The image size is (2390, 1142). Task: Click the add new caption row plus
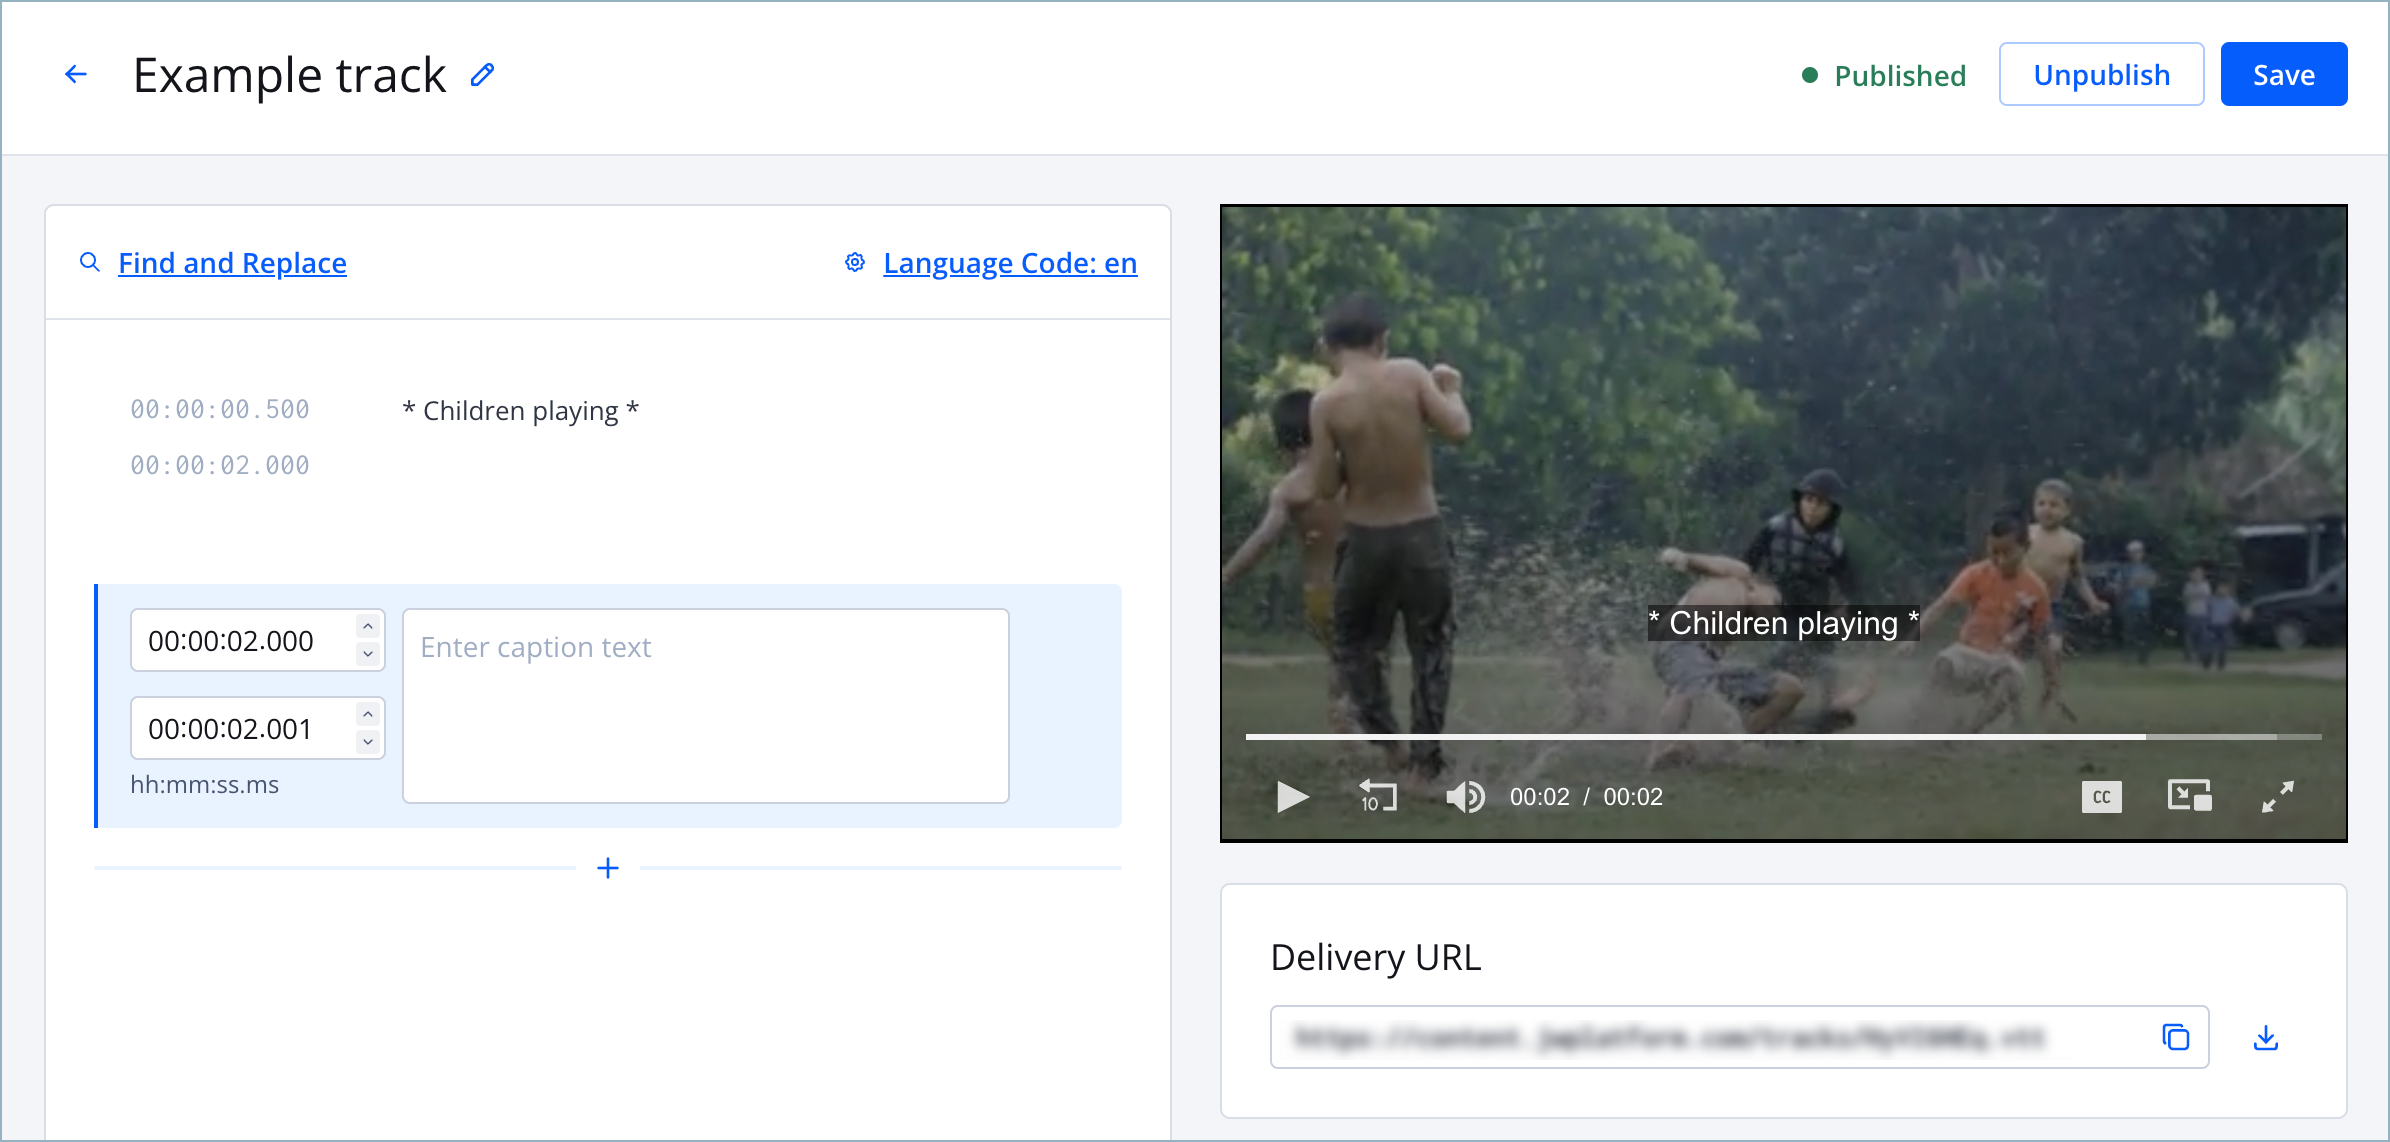[x=607, y=868]
